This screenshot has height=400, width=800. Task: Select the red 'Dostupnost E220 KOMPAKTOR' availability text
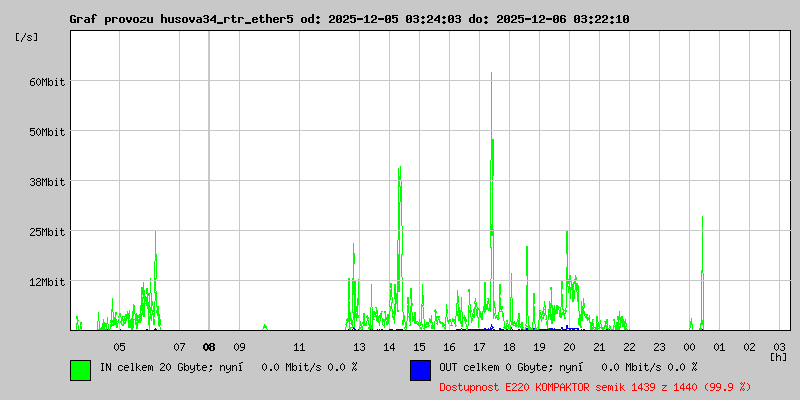[594, 386]
